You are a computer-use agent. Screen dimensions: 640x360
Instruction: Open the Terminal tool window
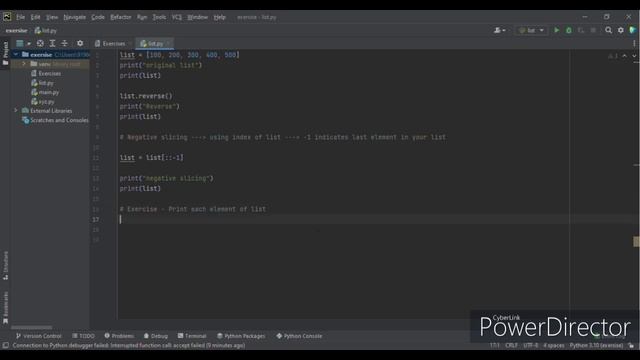tap(192, 336)
